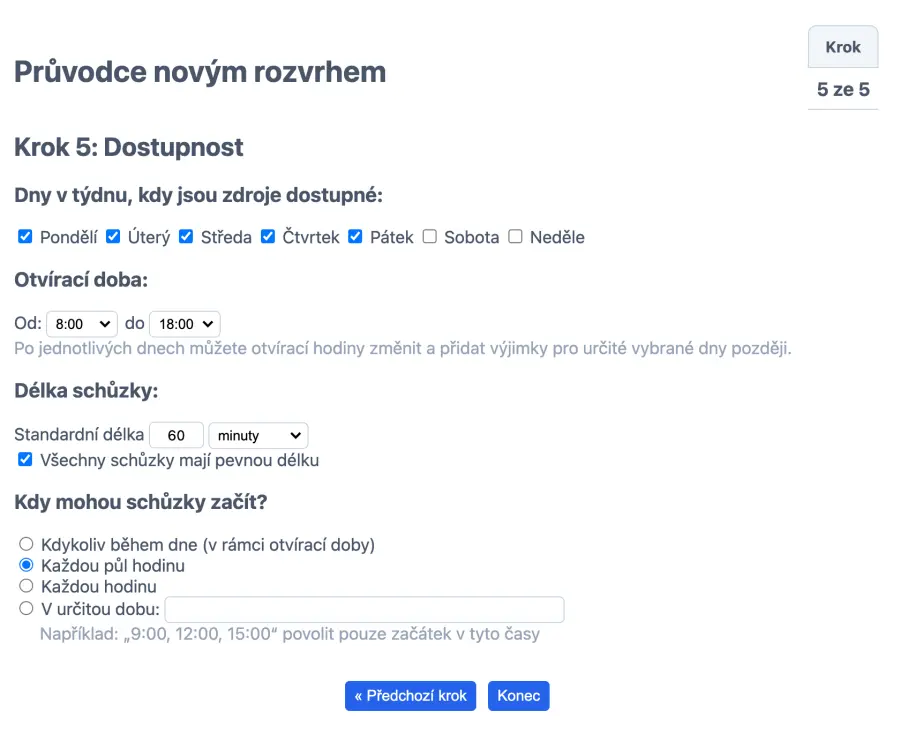900x734 pixels.
Task: Uncheck the Pátek checkbox
Action: coord(355,237)
